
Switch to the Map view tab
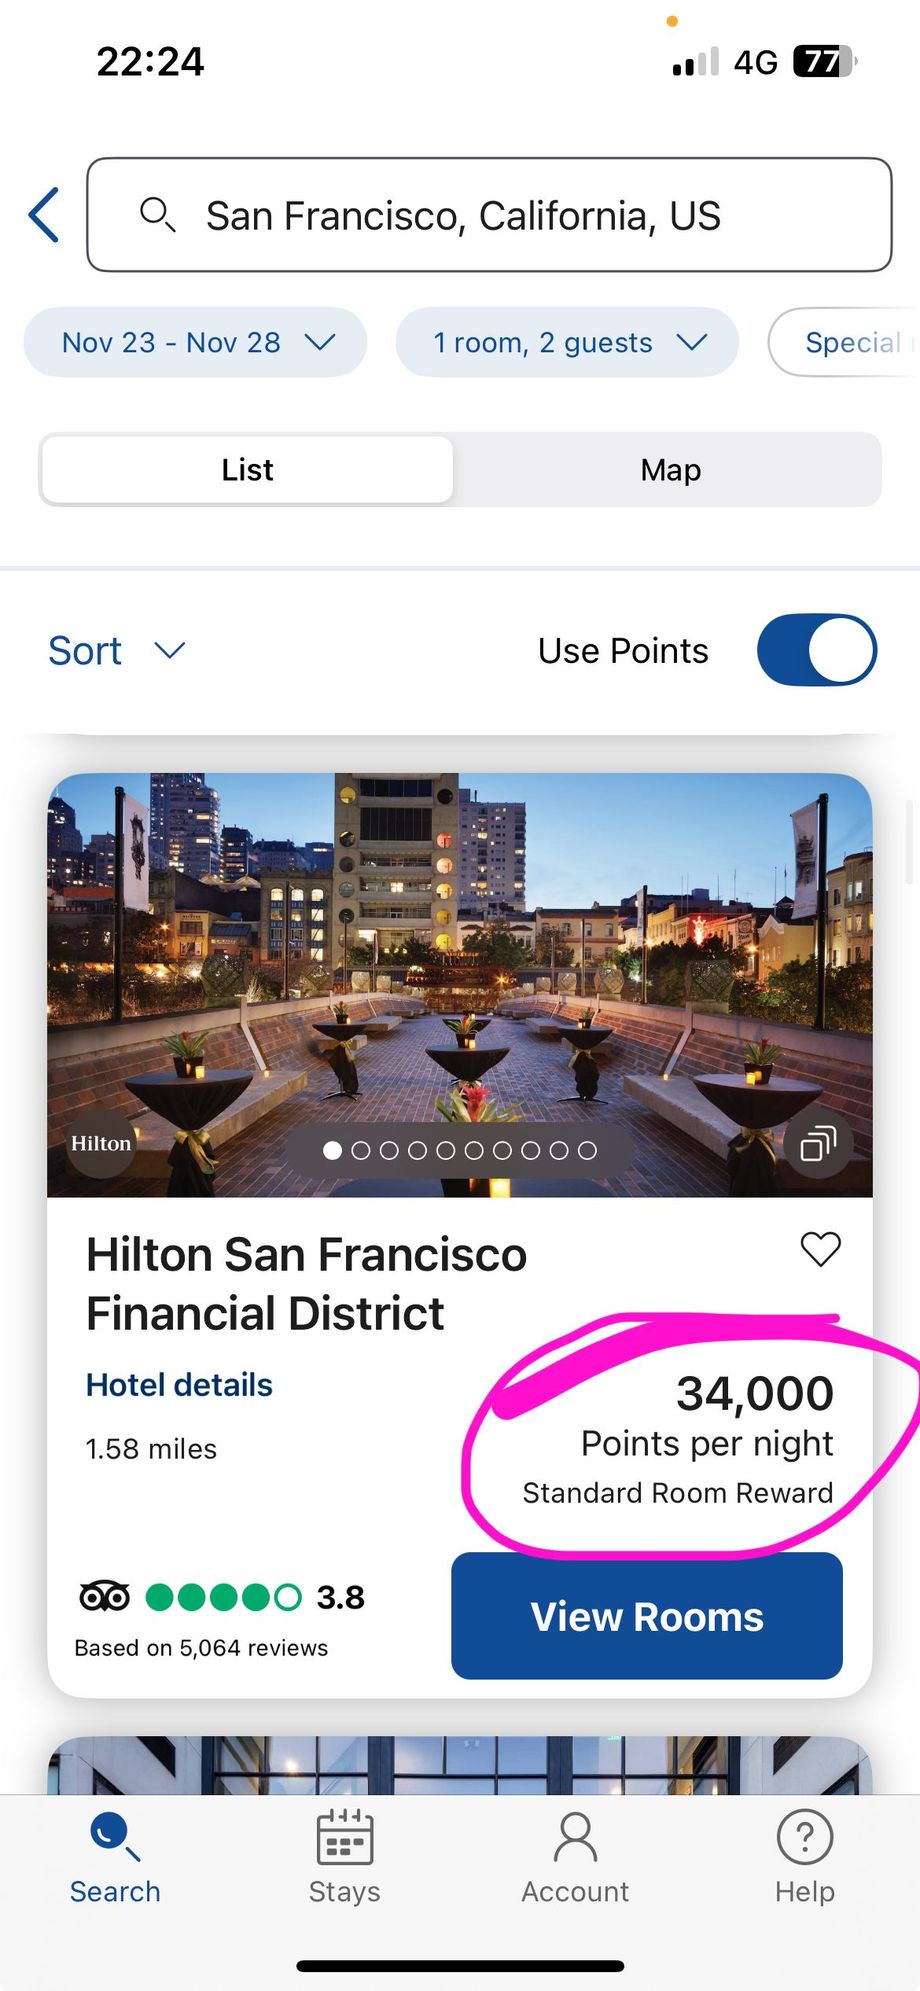tap(670, 470)
